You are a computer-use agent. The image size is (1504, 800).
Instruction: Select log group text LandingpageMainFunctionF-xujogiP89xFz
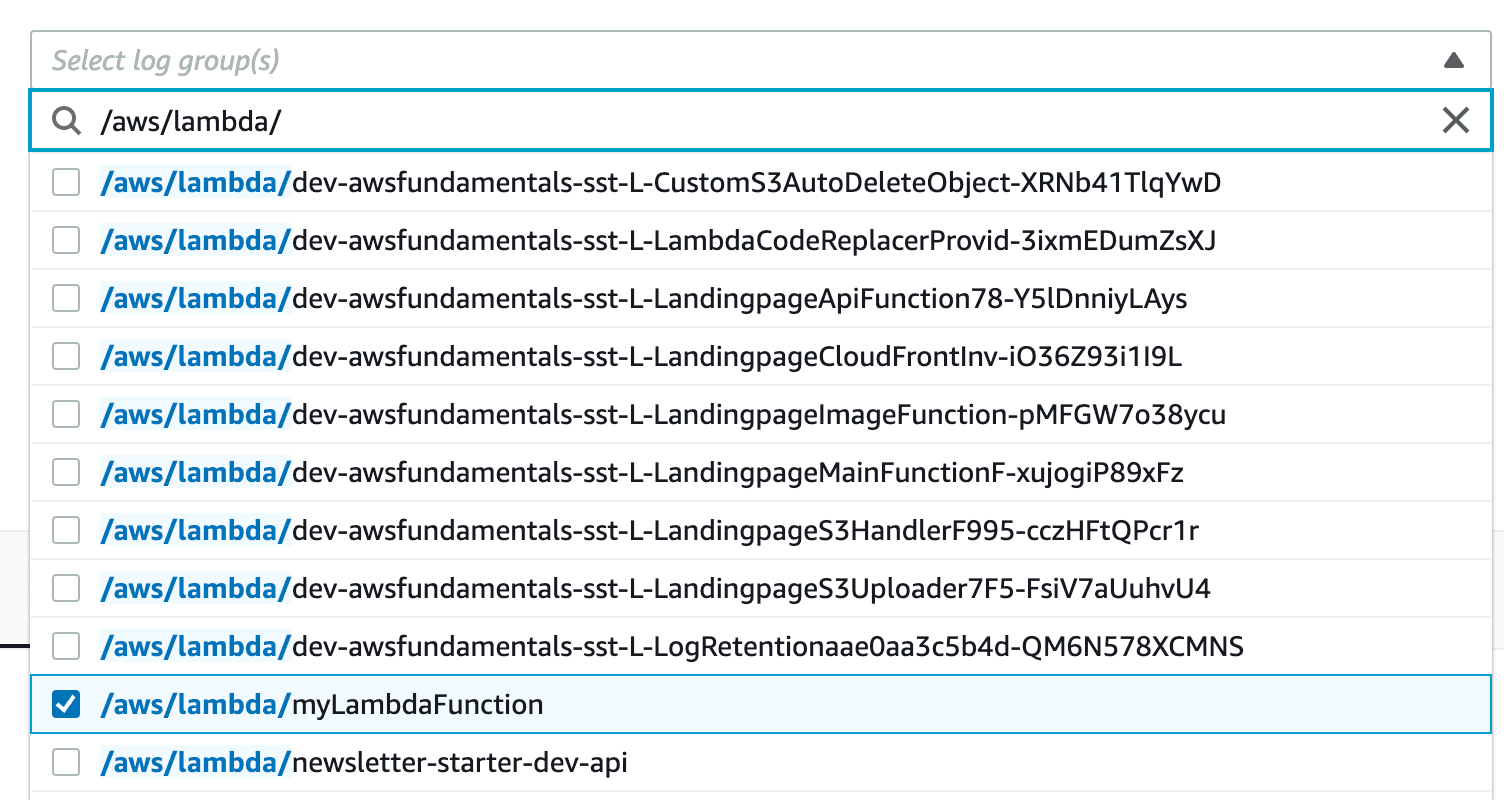(x=642, y=473)
